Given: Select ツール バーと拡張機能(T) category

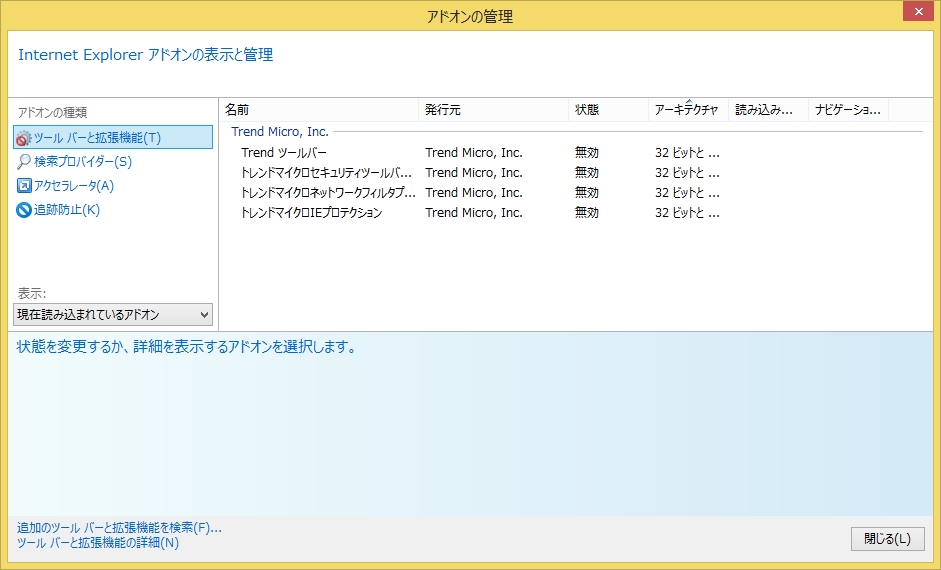Looking at the screenshot, I should point(113,137).
